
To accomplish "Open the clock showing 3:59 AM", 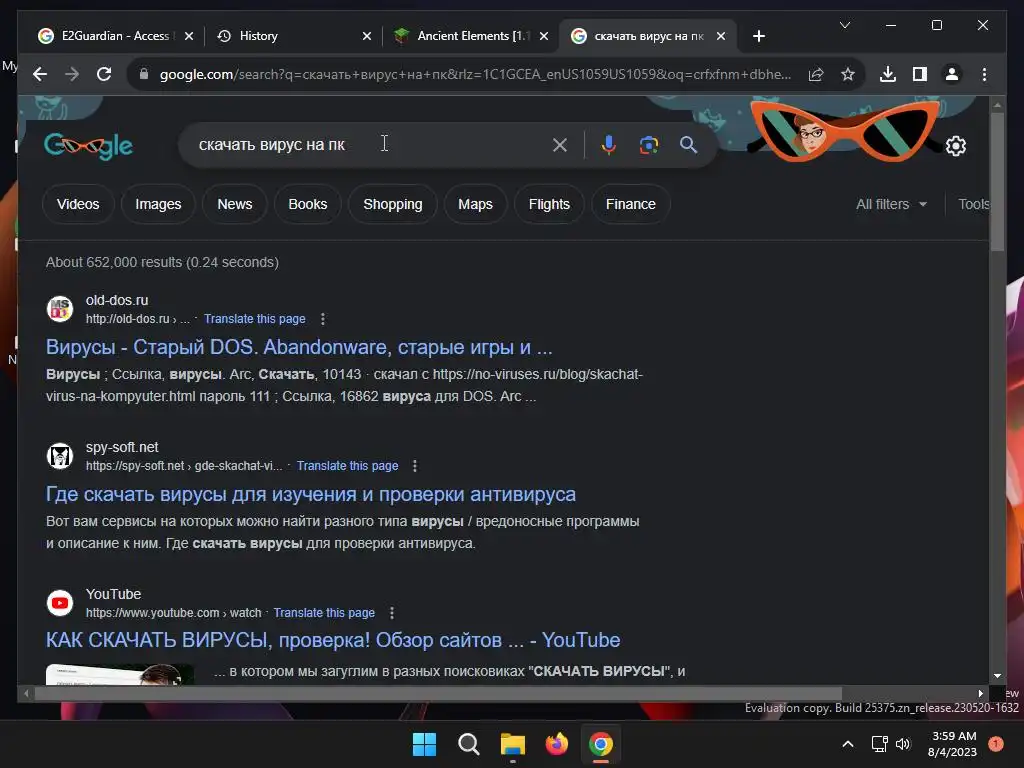I will click(952, 744).
